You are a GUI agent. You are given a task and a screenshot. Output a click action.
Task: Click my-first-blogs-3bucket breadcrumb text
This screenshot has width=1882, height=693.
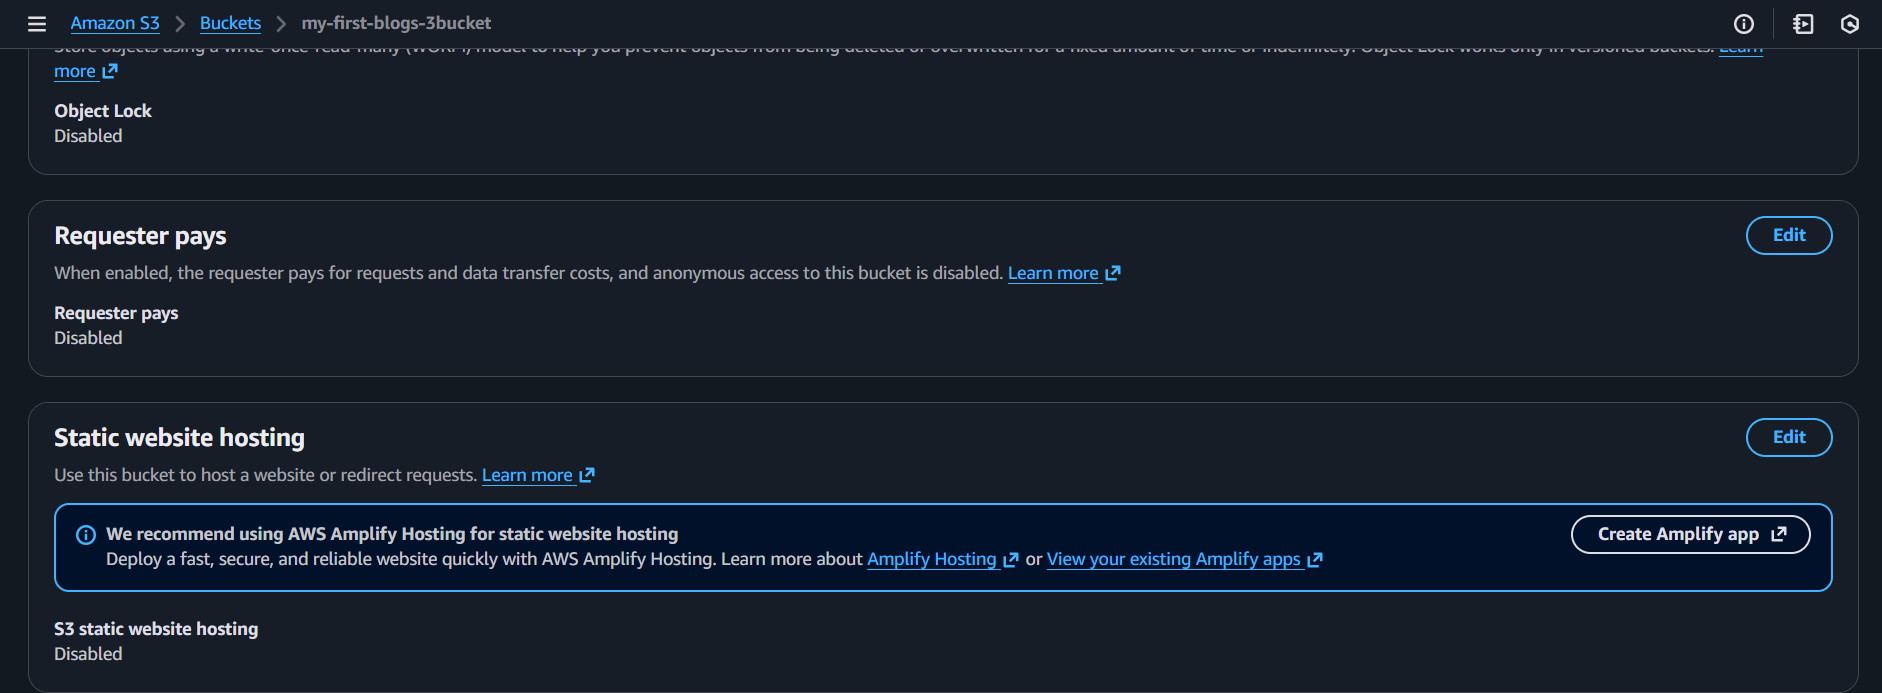tap(396, 23)
